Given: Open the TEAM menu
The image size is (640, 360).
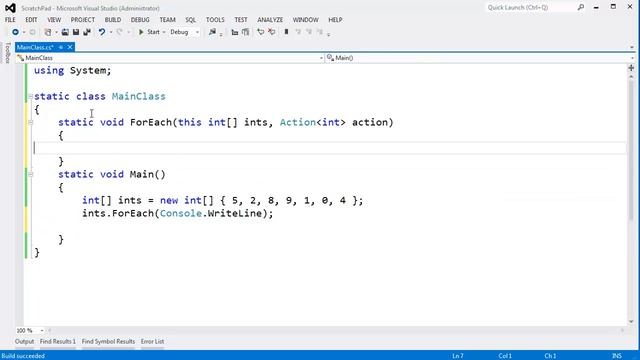Looking at the screenshot, I should [x=167, y=20].
